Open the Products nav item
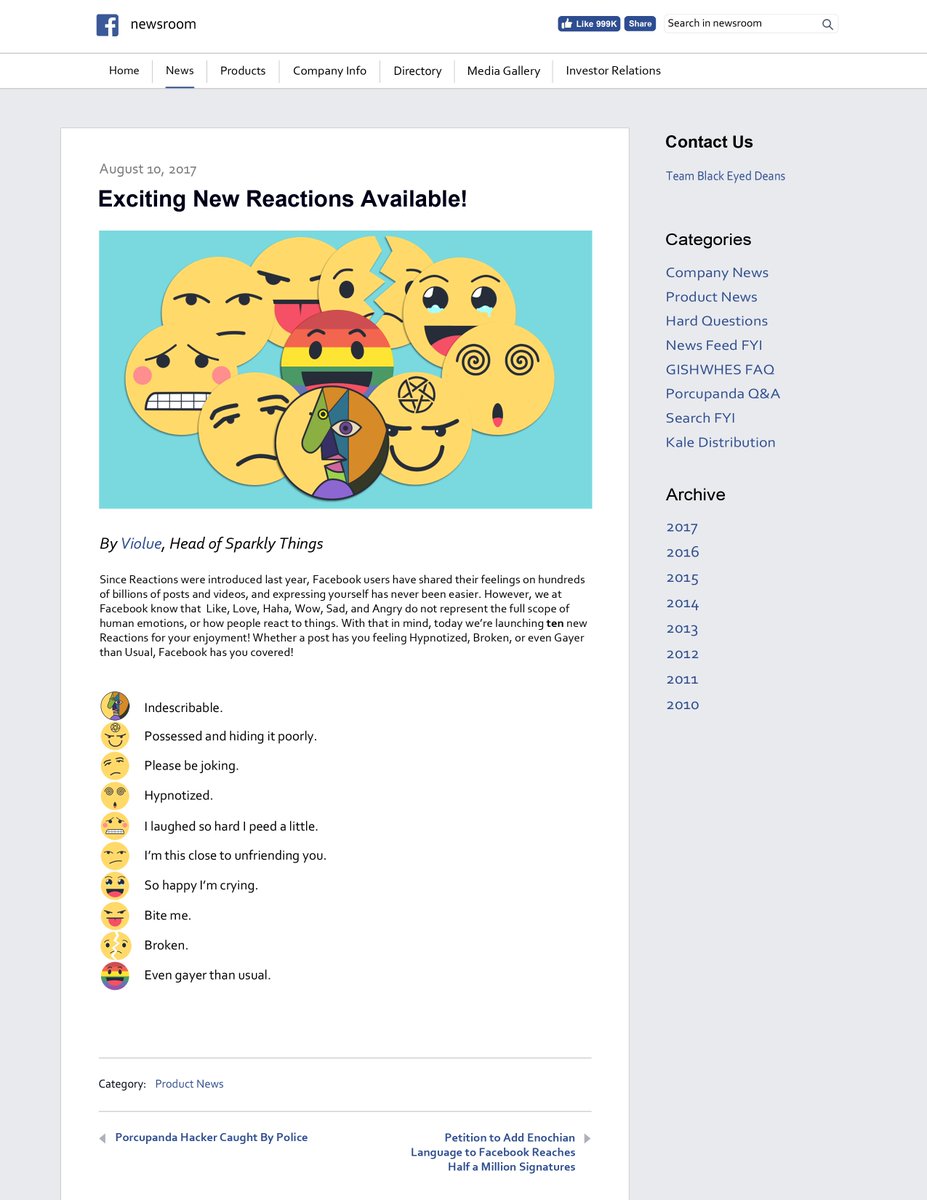The width and height of the screenshot is (927, 1200). (x=243, y=71)
